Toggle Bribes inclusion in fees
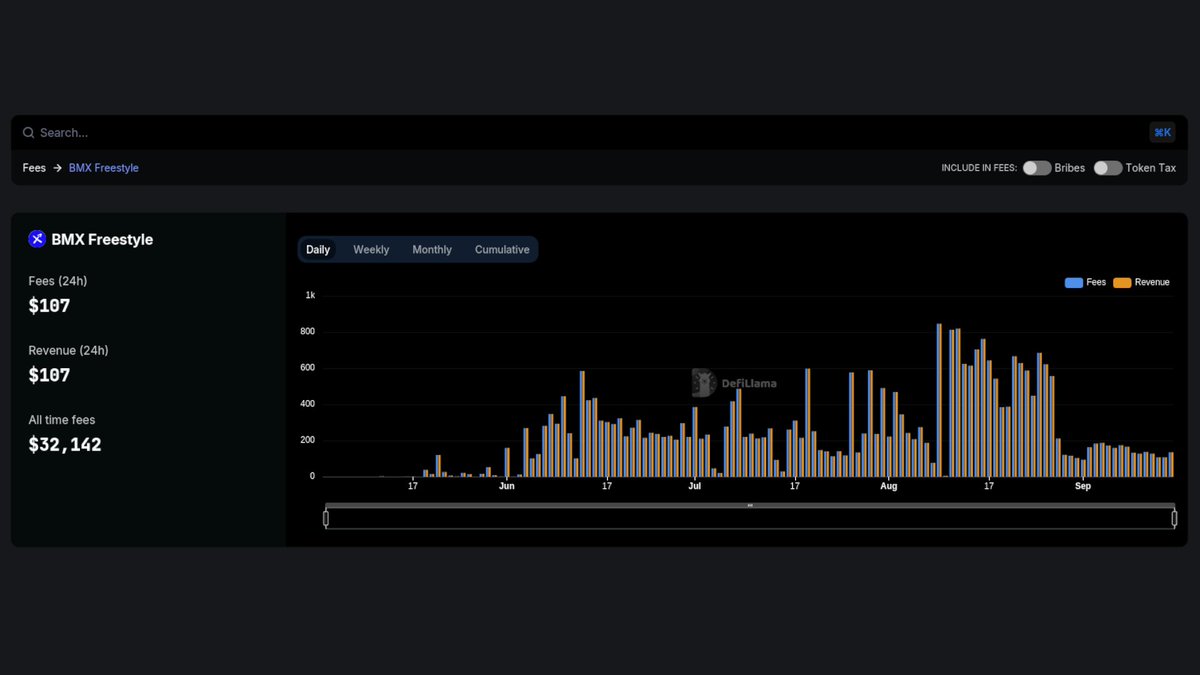 point(1037,168)
